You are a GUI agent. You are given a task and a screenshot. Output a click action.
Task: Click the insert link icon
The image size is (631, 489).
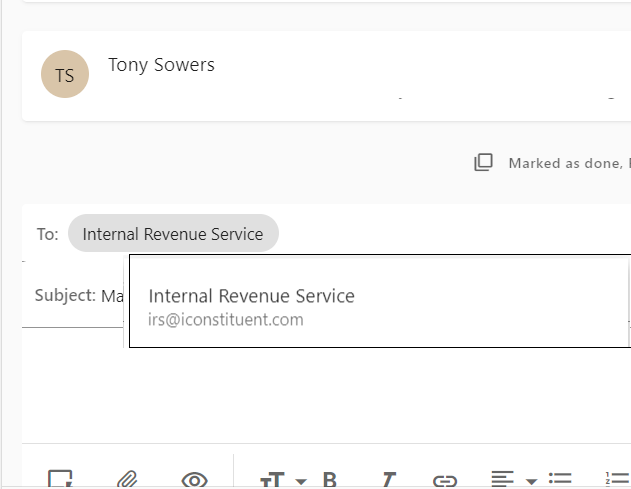tap(445, 481)
